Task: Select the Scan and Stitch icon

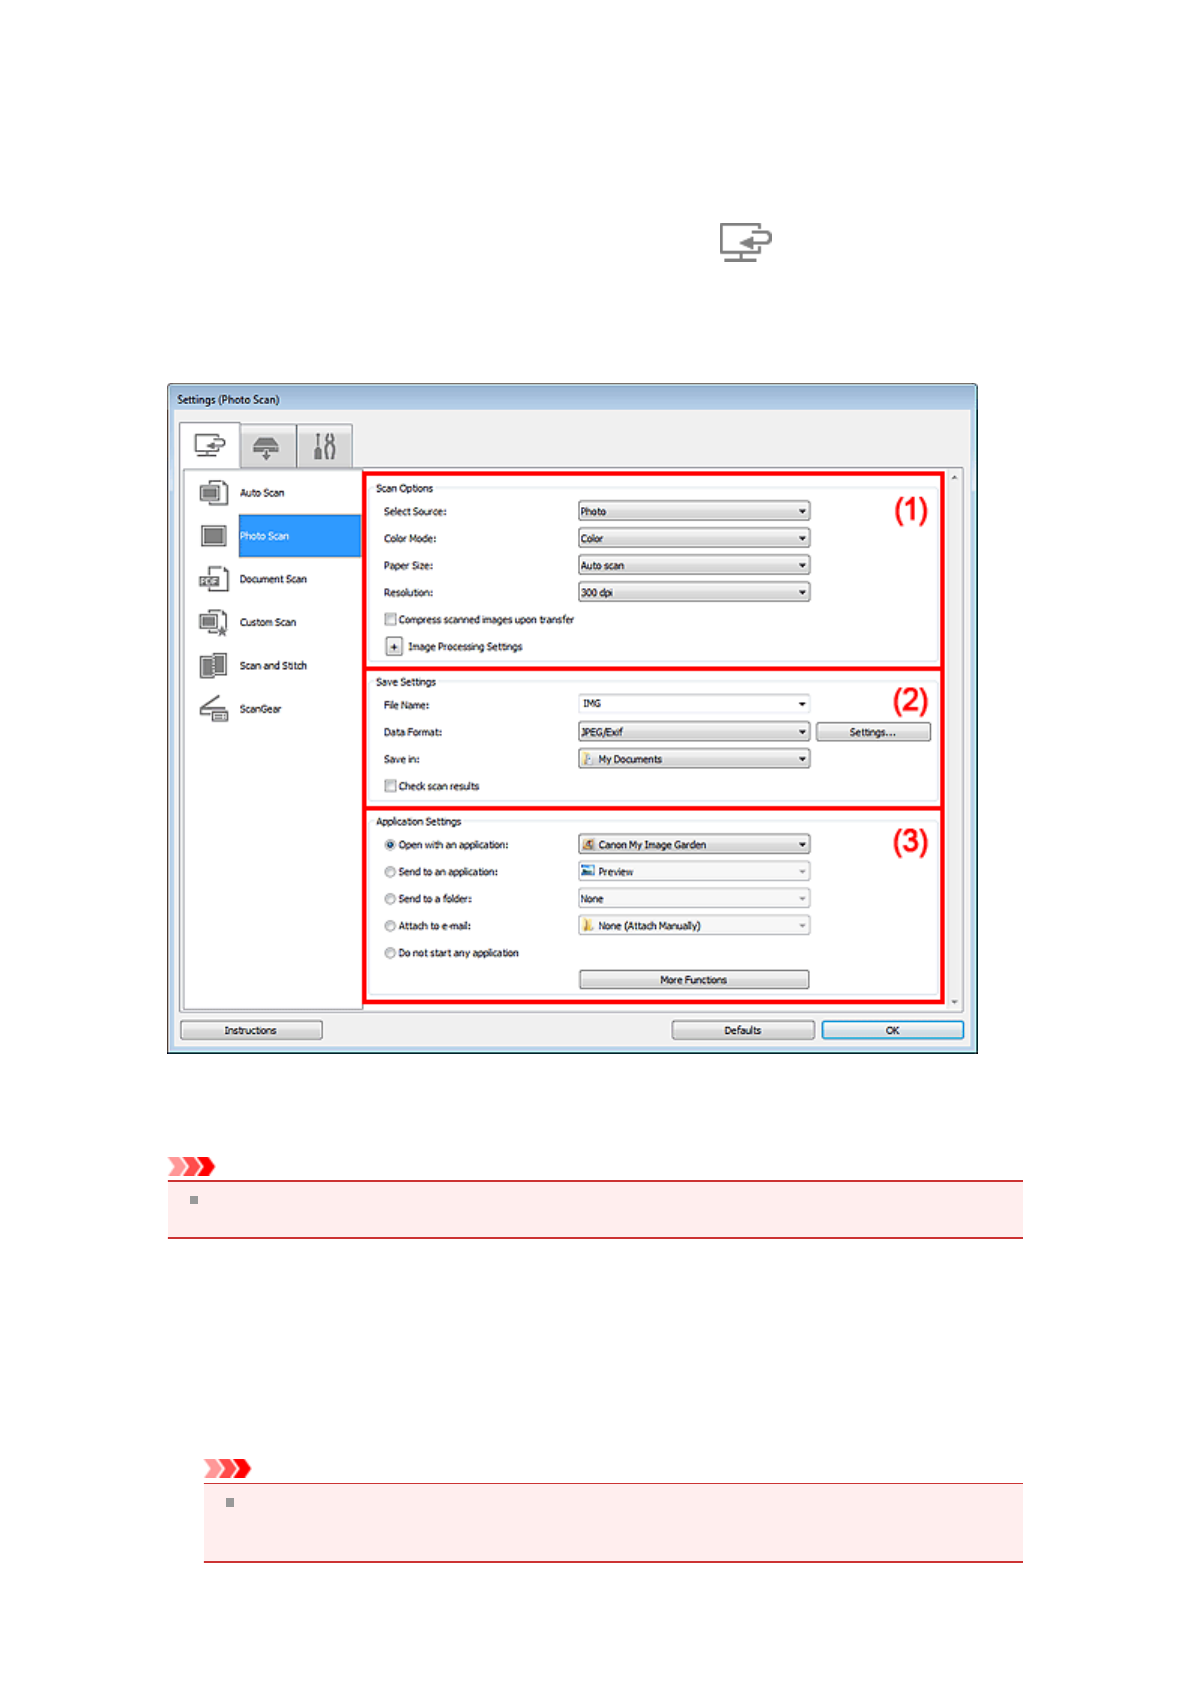Action: point(213,665)
